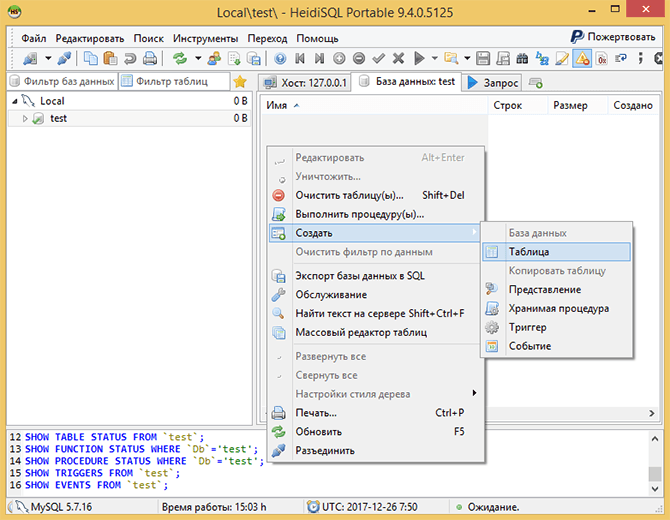Click the Load SQL file folder icon

point(451,58)
